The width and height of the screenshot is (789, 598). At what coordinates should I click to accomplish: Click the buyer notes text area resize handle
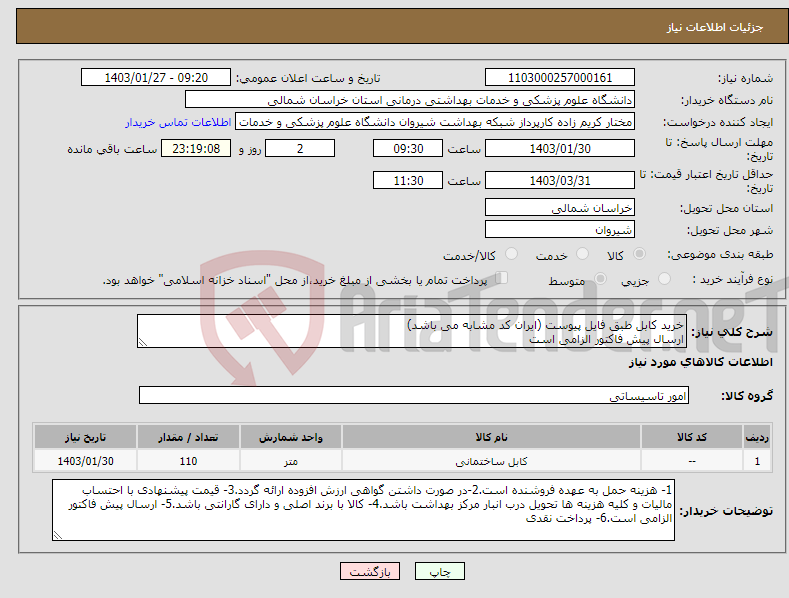[58, 536]
